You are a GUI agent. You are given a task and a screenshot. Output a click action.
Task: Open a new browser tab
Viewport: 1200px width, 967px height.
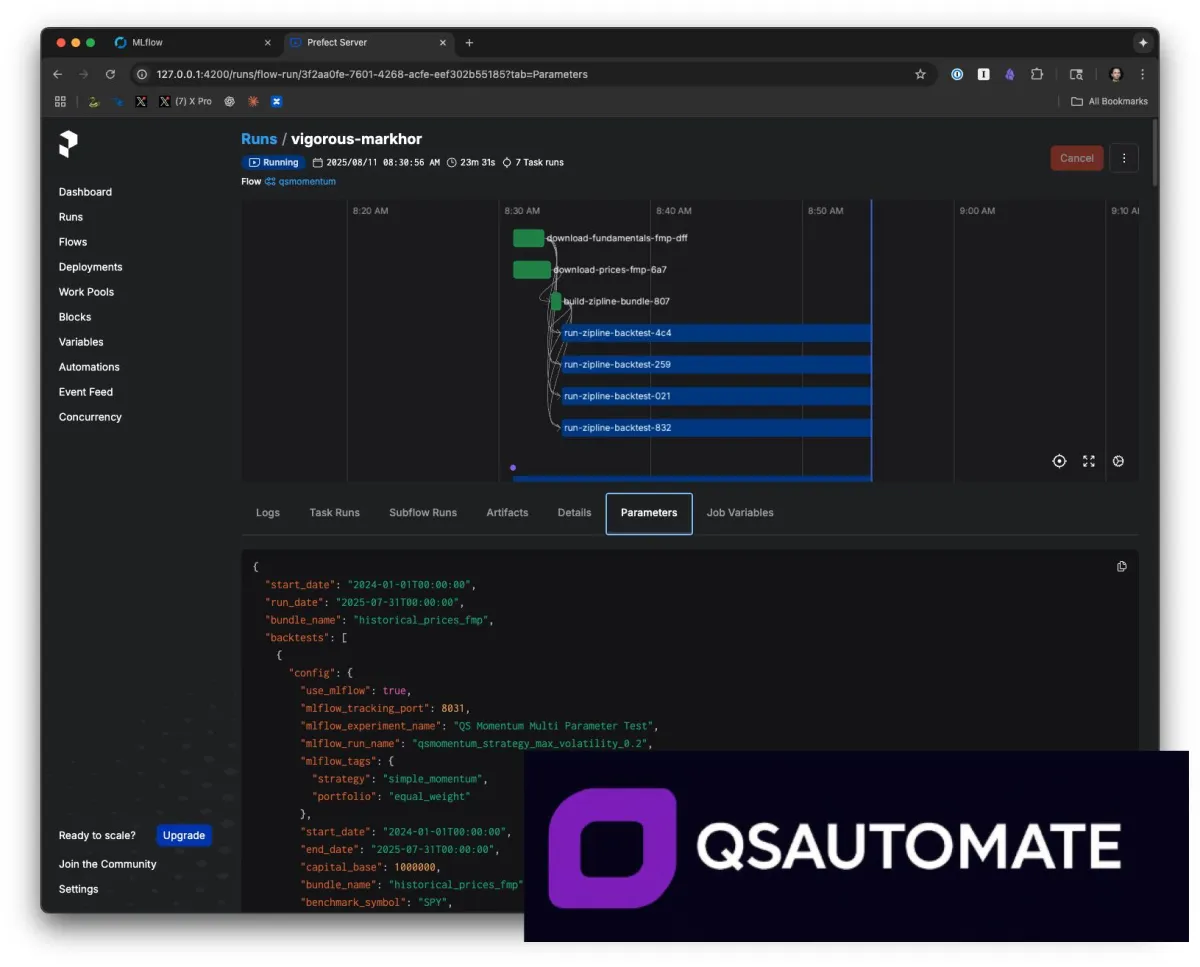click(x=469, y=43)
